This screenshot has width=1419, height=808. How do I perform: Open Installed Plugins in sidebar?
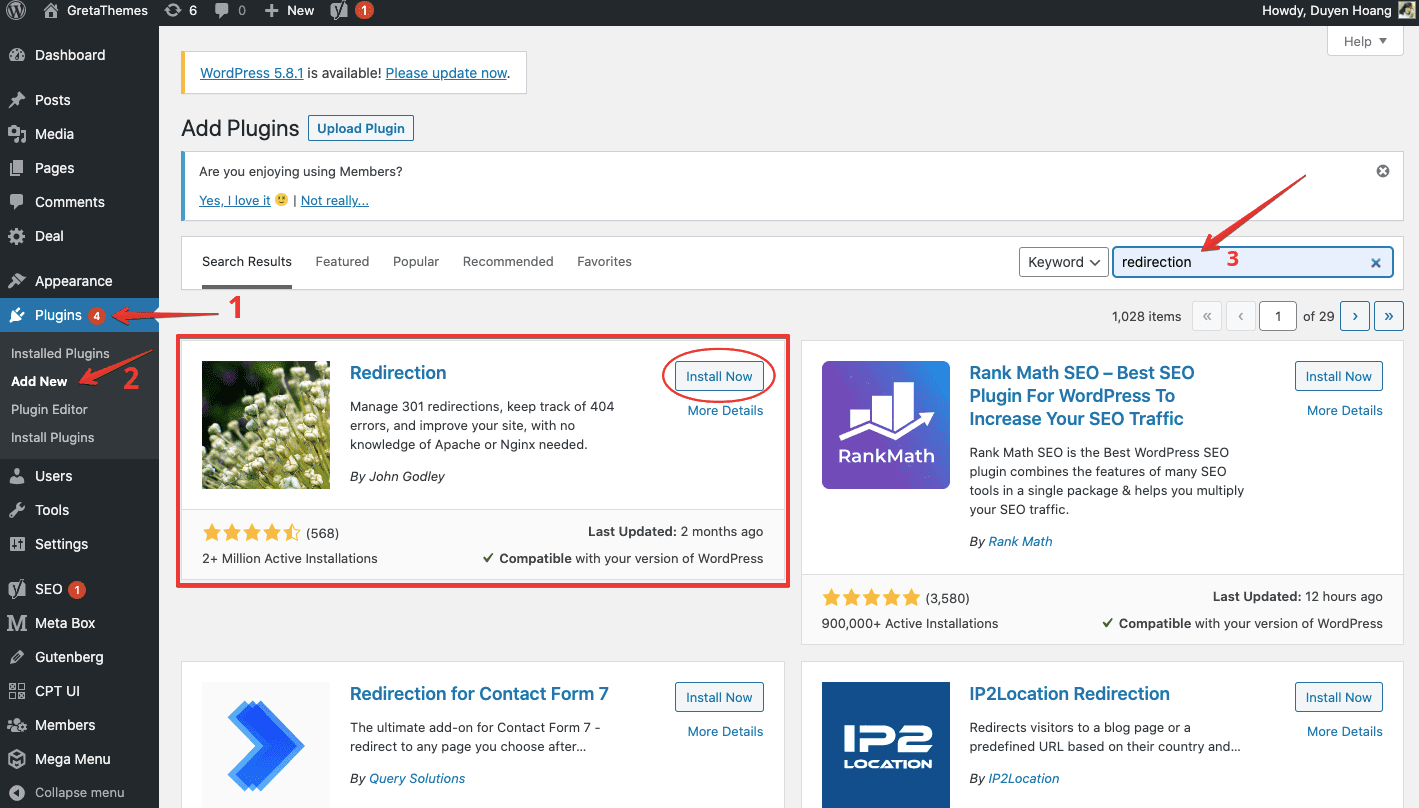(60, 353)
